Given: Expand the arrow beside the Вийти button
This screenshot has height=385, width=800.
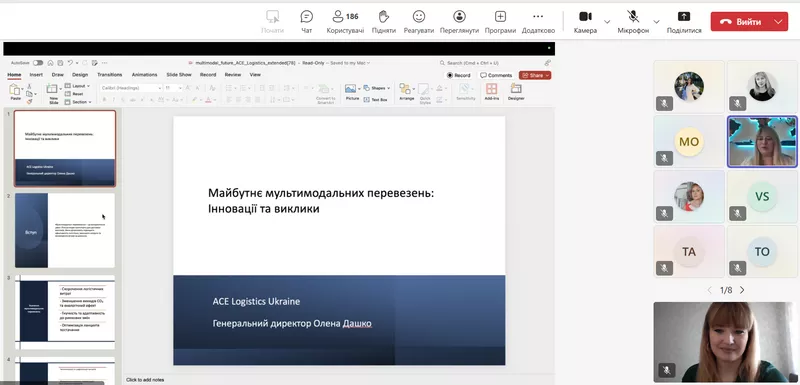Looking at the screenshot, I should [x=779, y=21].
